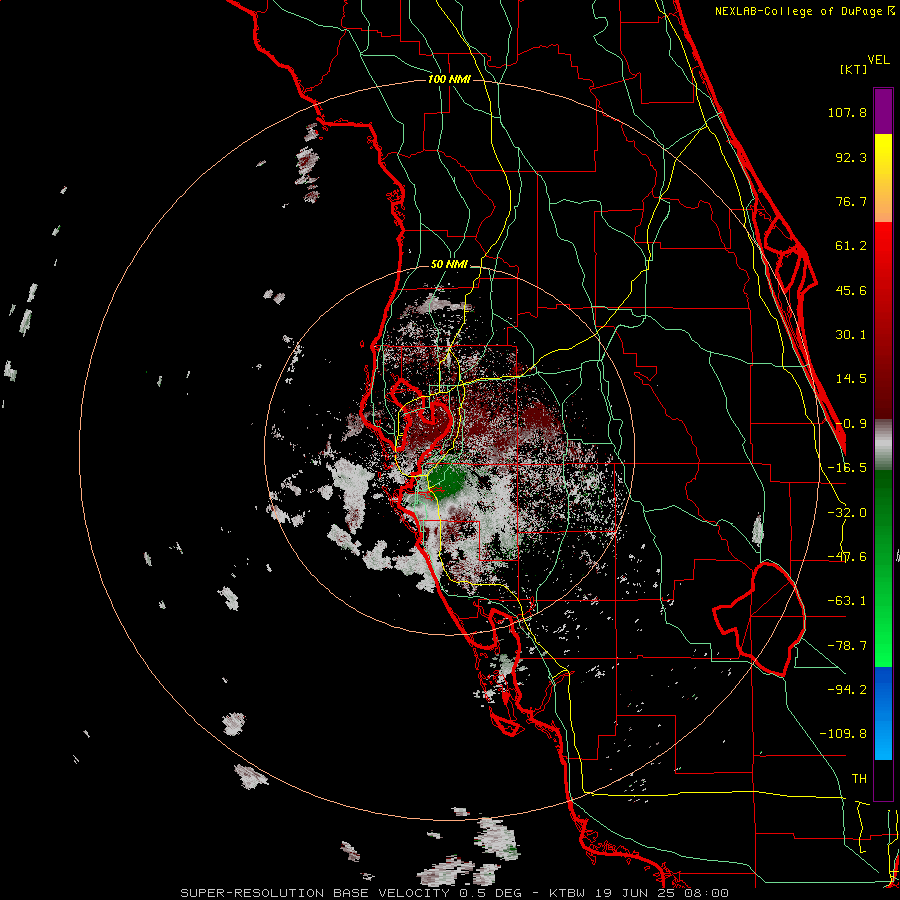900x900 pixels.
Task: Click the Super-Resolution Base Velocity caption
Action: point(454,893)
